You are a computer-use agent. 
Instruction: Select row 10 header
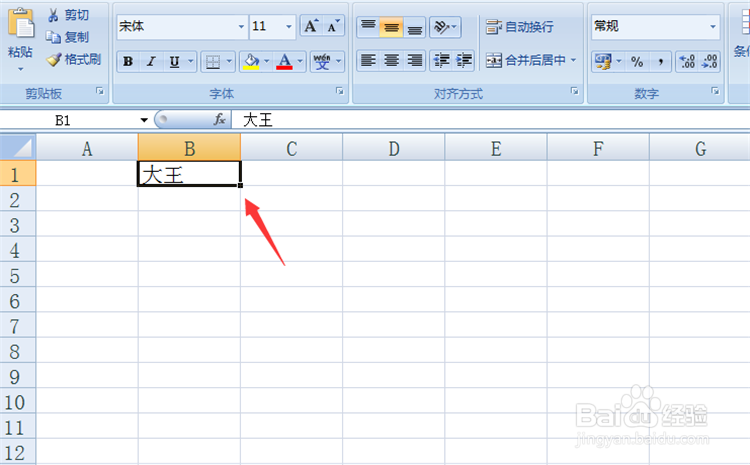(x=18, y=401)
